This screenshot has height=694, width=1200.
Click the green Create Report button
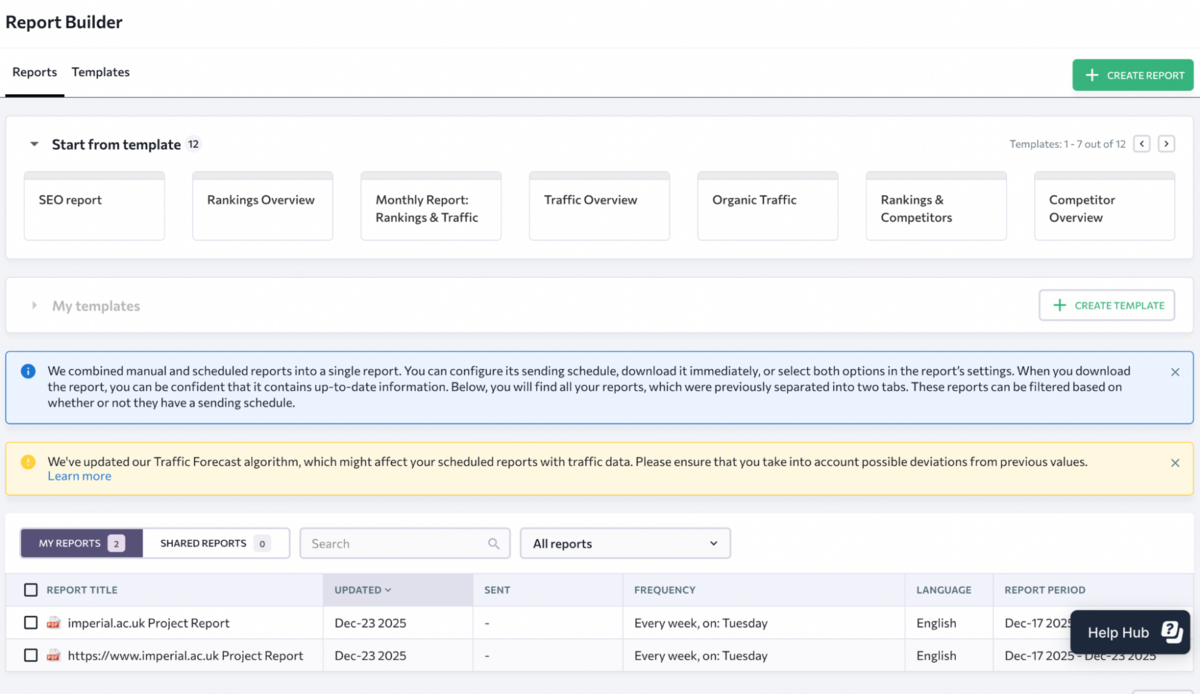click(x=1133, y=75)
